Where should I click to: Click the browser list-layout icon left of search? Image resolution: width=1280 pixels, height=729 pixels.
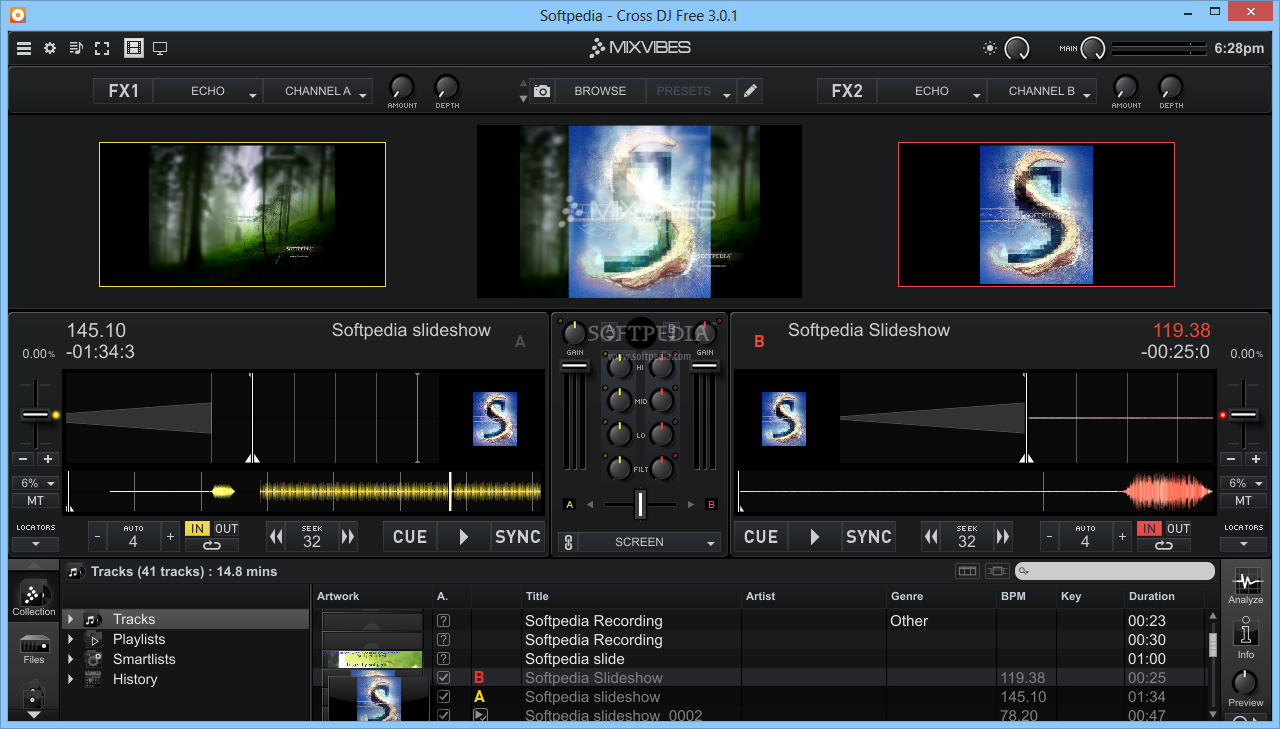pyautogui.click(x=967, y=571)
